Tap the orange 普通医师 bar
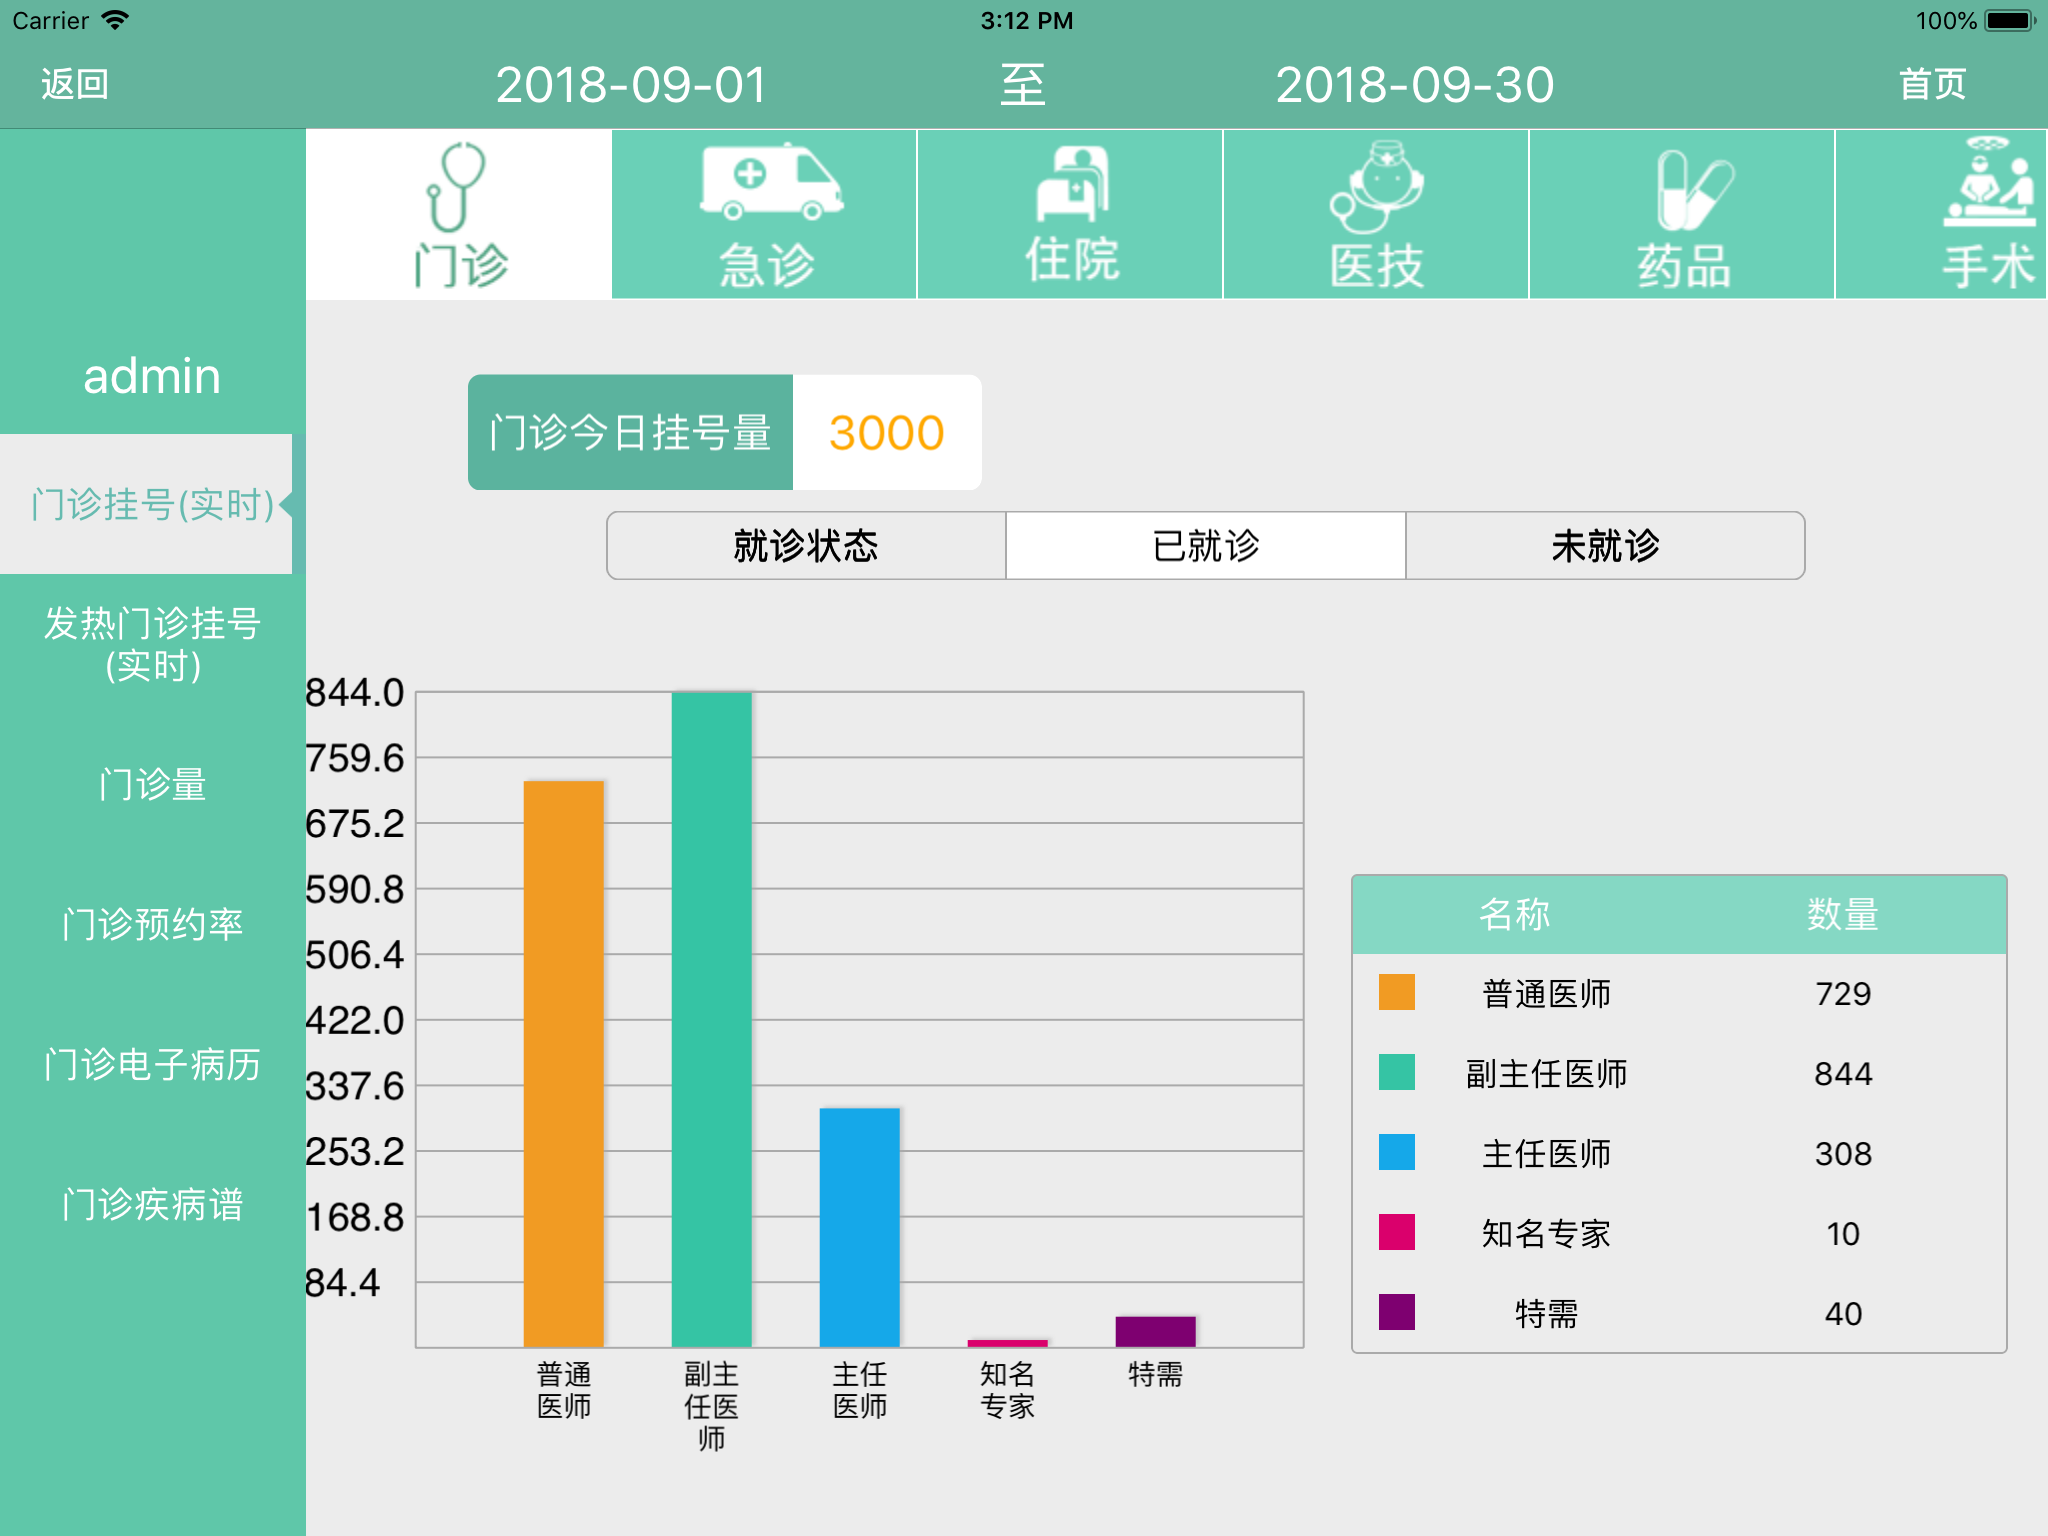The height and width of the screenshot is (1536, 2048). click(563, 1064)
